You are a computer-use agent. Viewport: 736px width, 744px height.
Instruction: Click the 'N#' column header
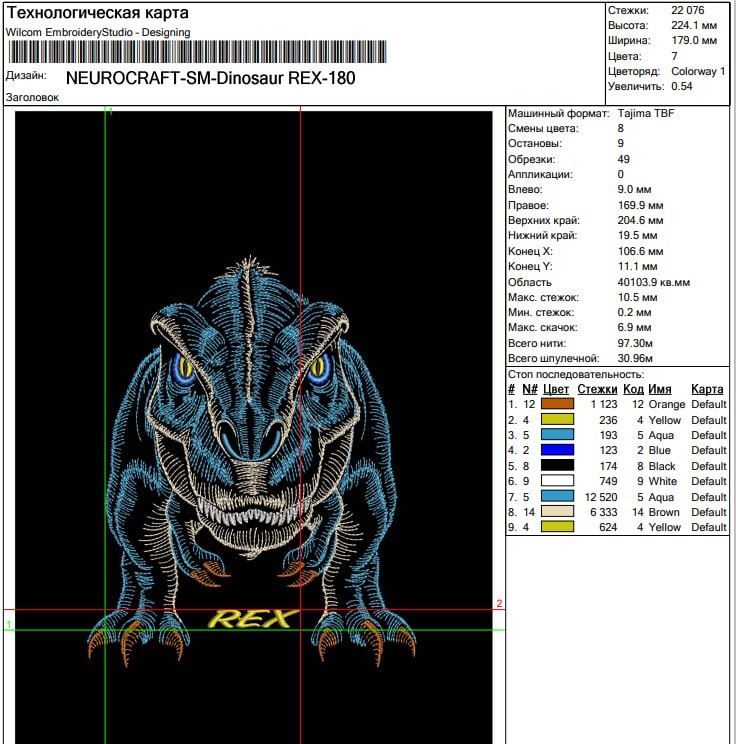[530, 390]
